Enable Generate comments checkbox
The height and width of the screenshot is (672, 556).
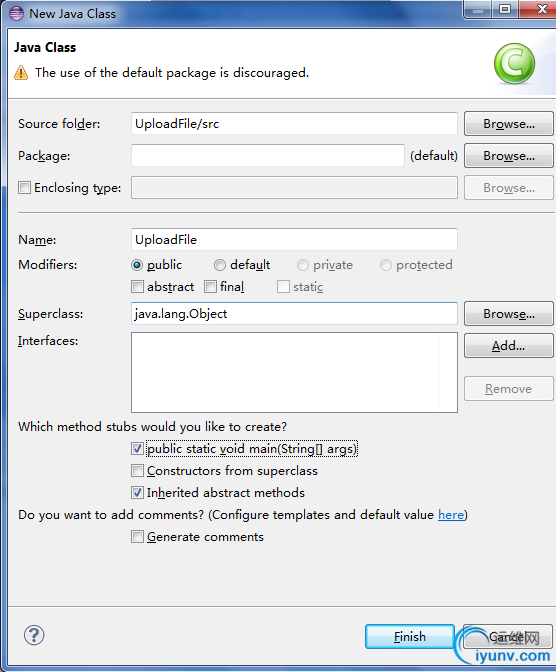(137, 537)
